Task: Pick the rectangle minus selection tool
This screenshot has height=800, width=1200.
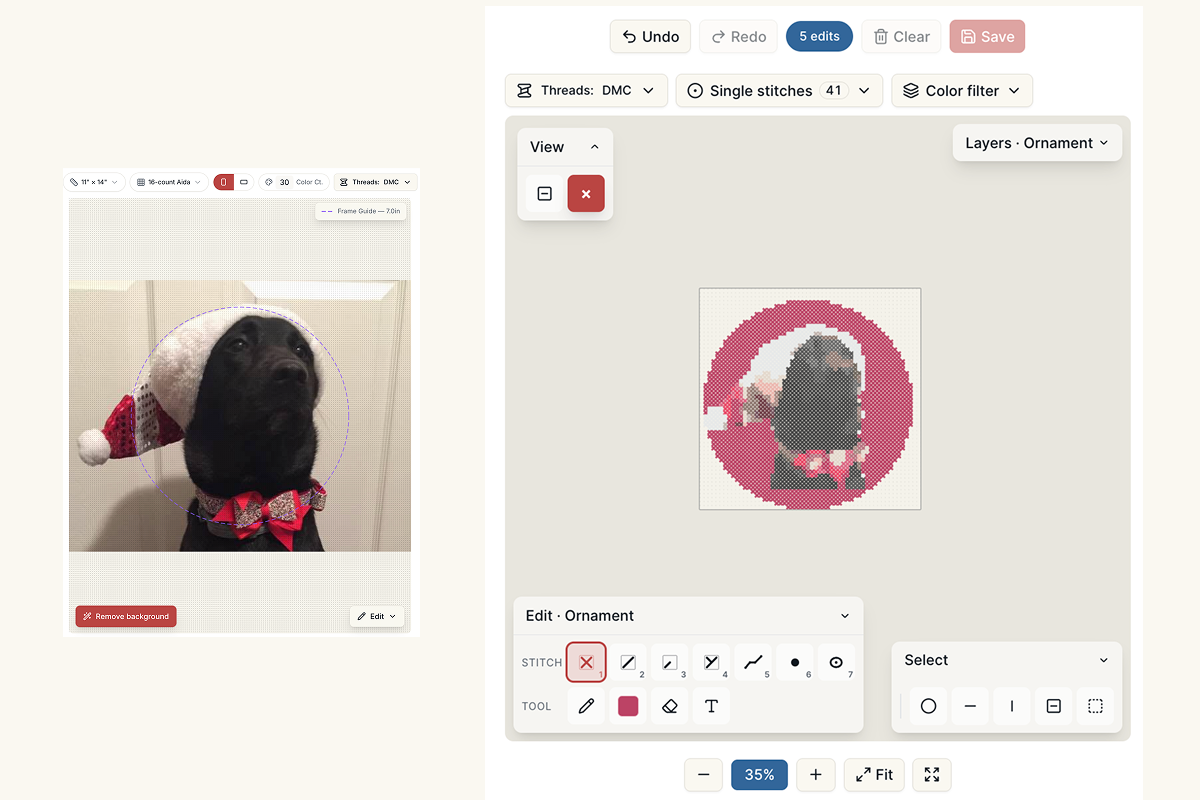Action: (1053, 706)
